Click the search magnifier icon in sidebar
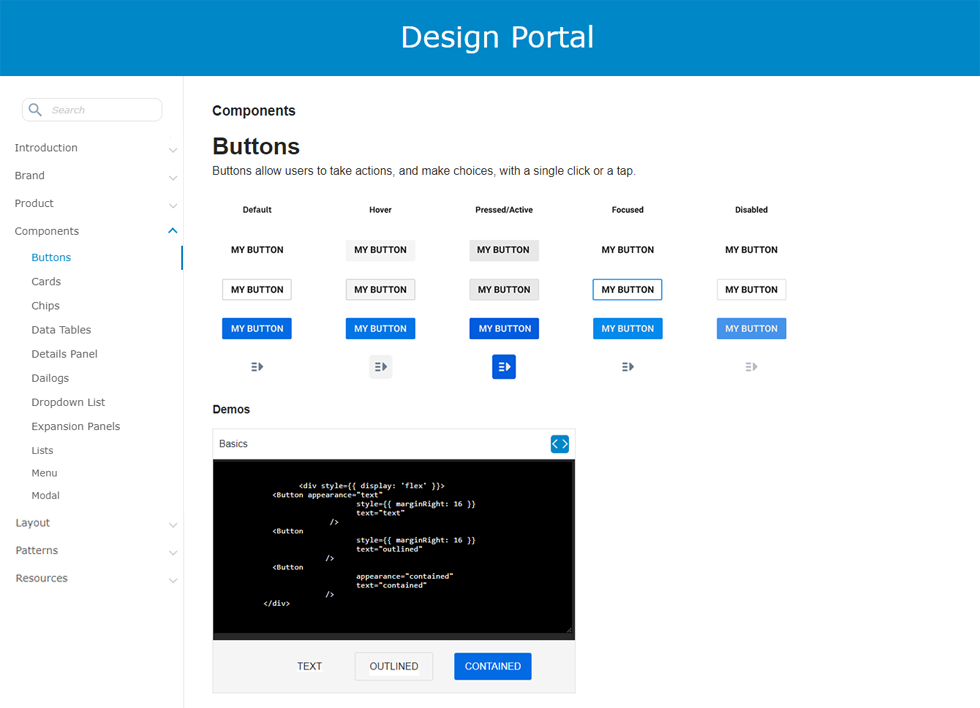Viewport: 980px width, 708px height. tap(35, 110)
